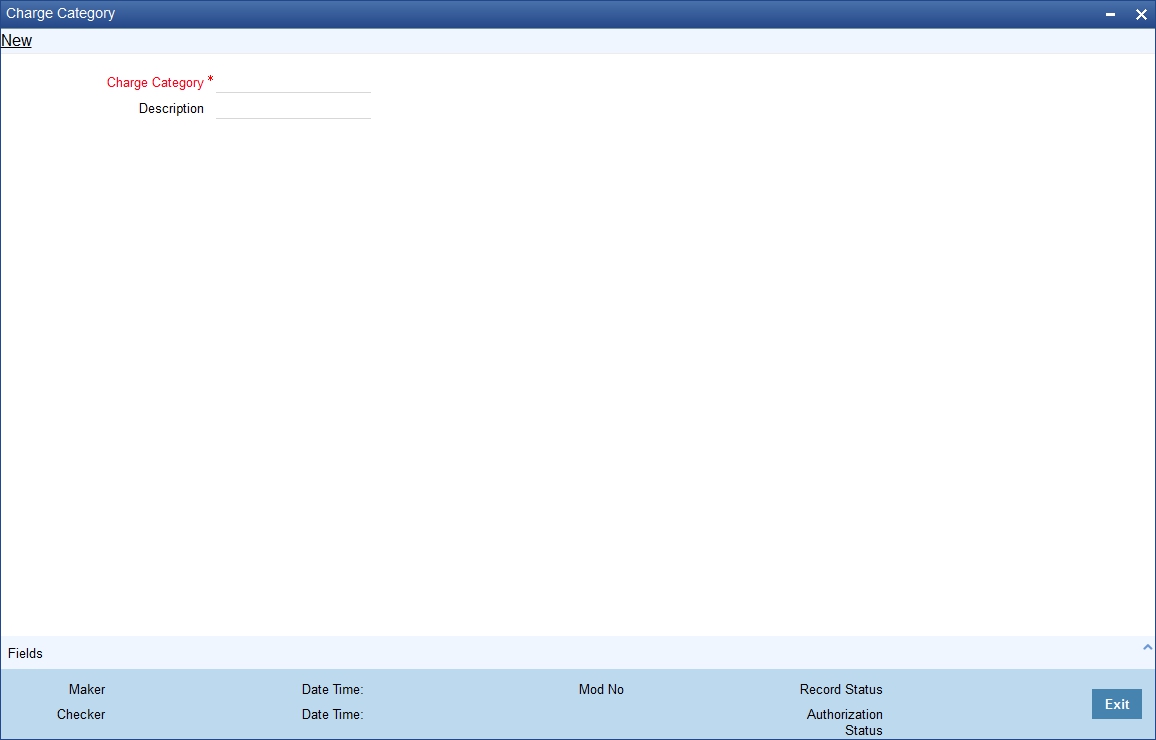Click the Authorization Status label
This screenshot has height=740, width=1156.
[845, 722]
